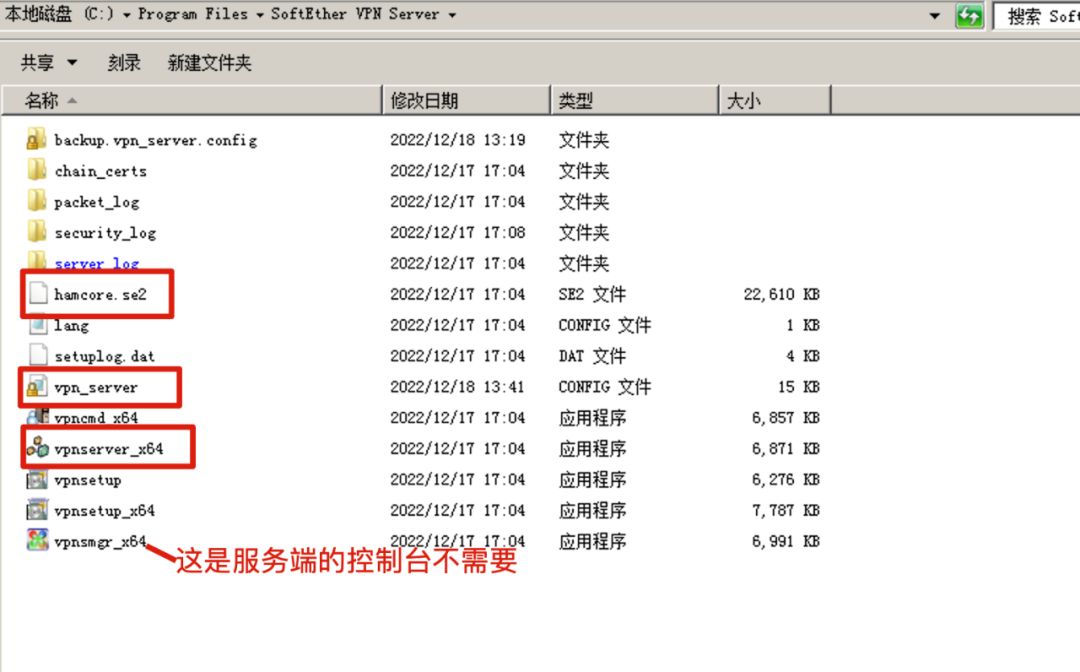Select the lang file name
Screen dimensions: 1080x672
coord(72,326)
